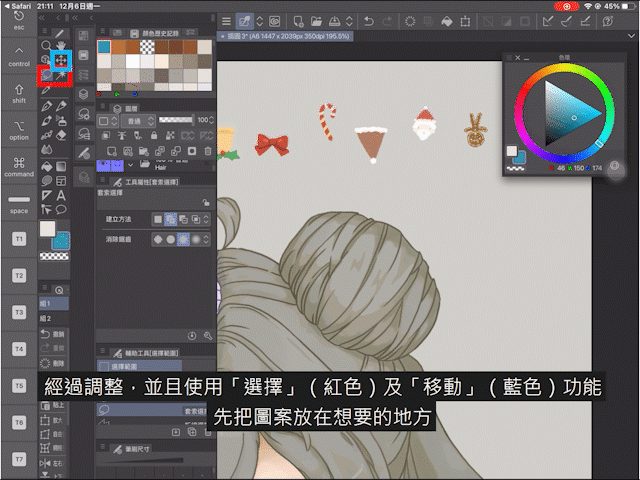
Task: Adjust layer opacity stepper arrows
Action: (211, 120)
